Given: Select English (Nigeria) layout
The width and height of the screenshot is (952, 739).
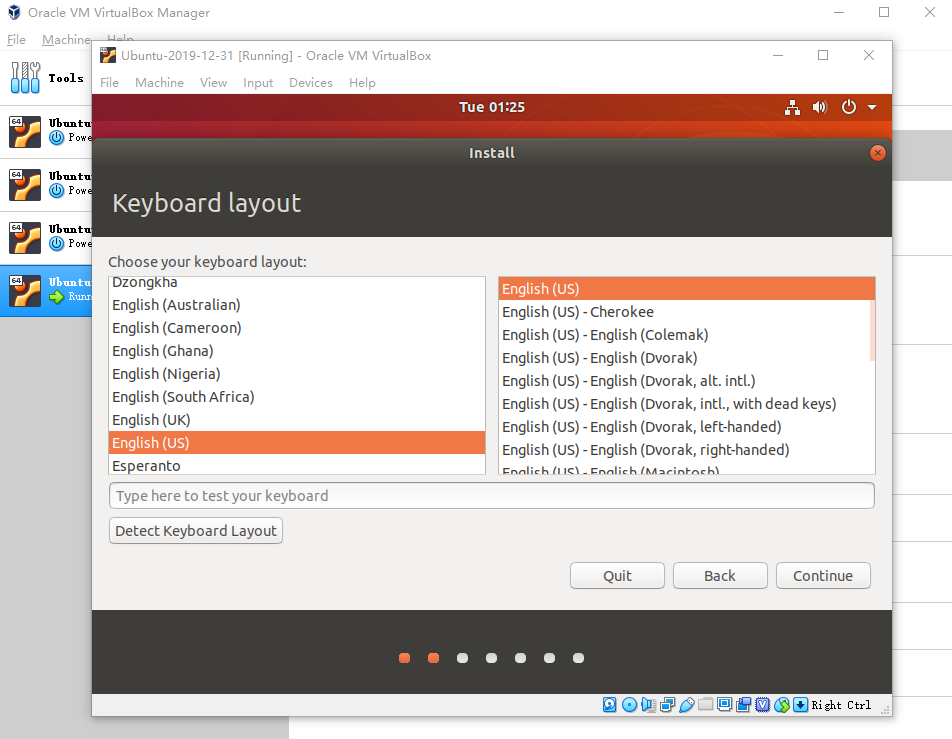Looking at the screenshot, I should point(297,374).
